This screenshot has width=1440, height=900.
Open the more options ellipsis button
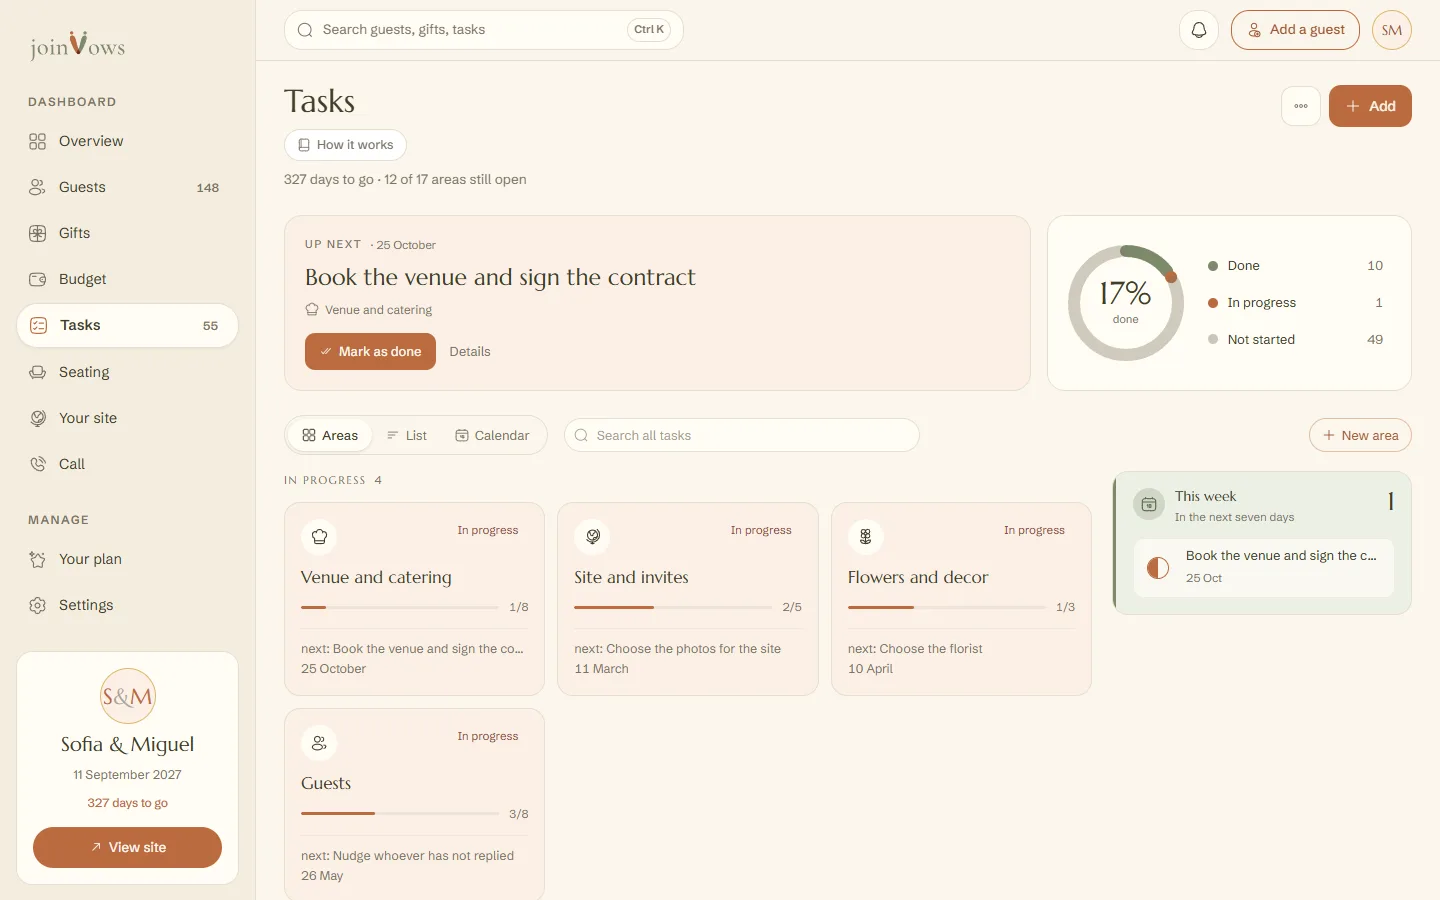point(1301,106)
